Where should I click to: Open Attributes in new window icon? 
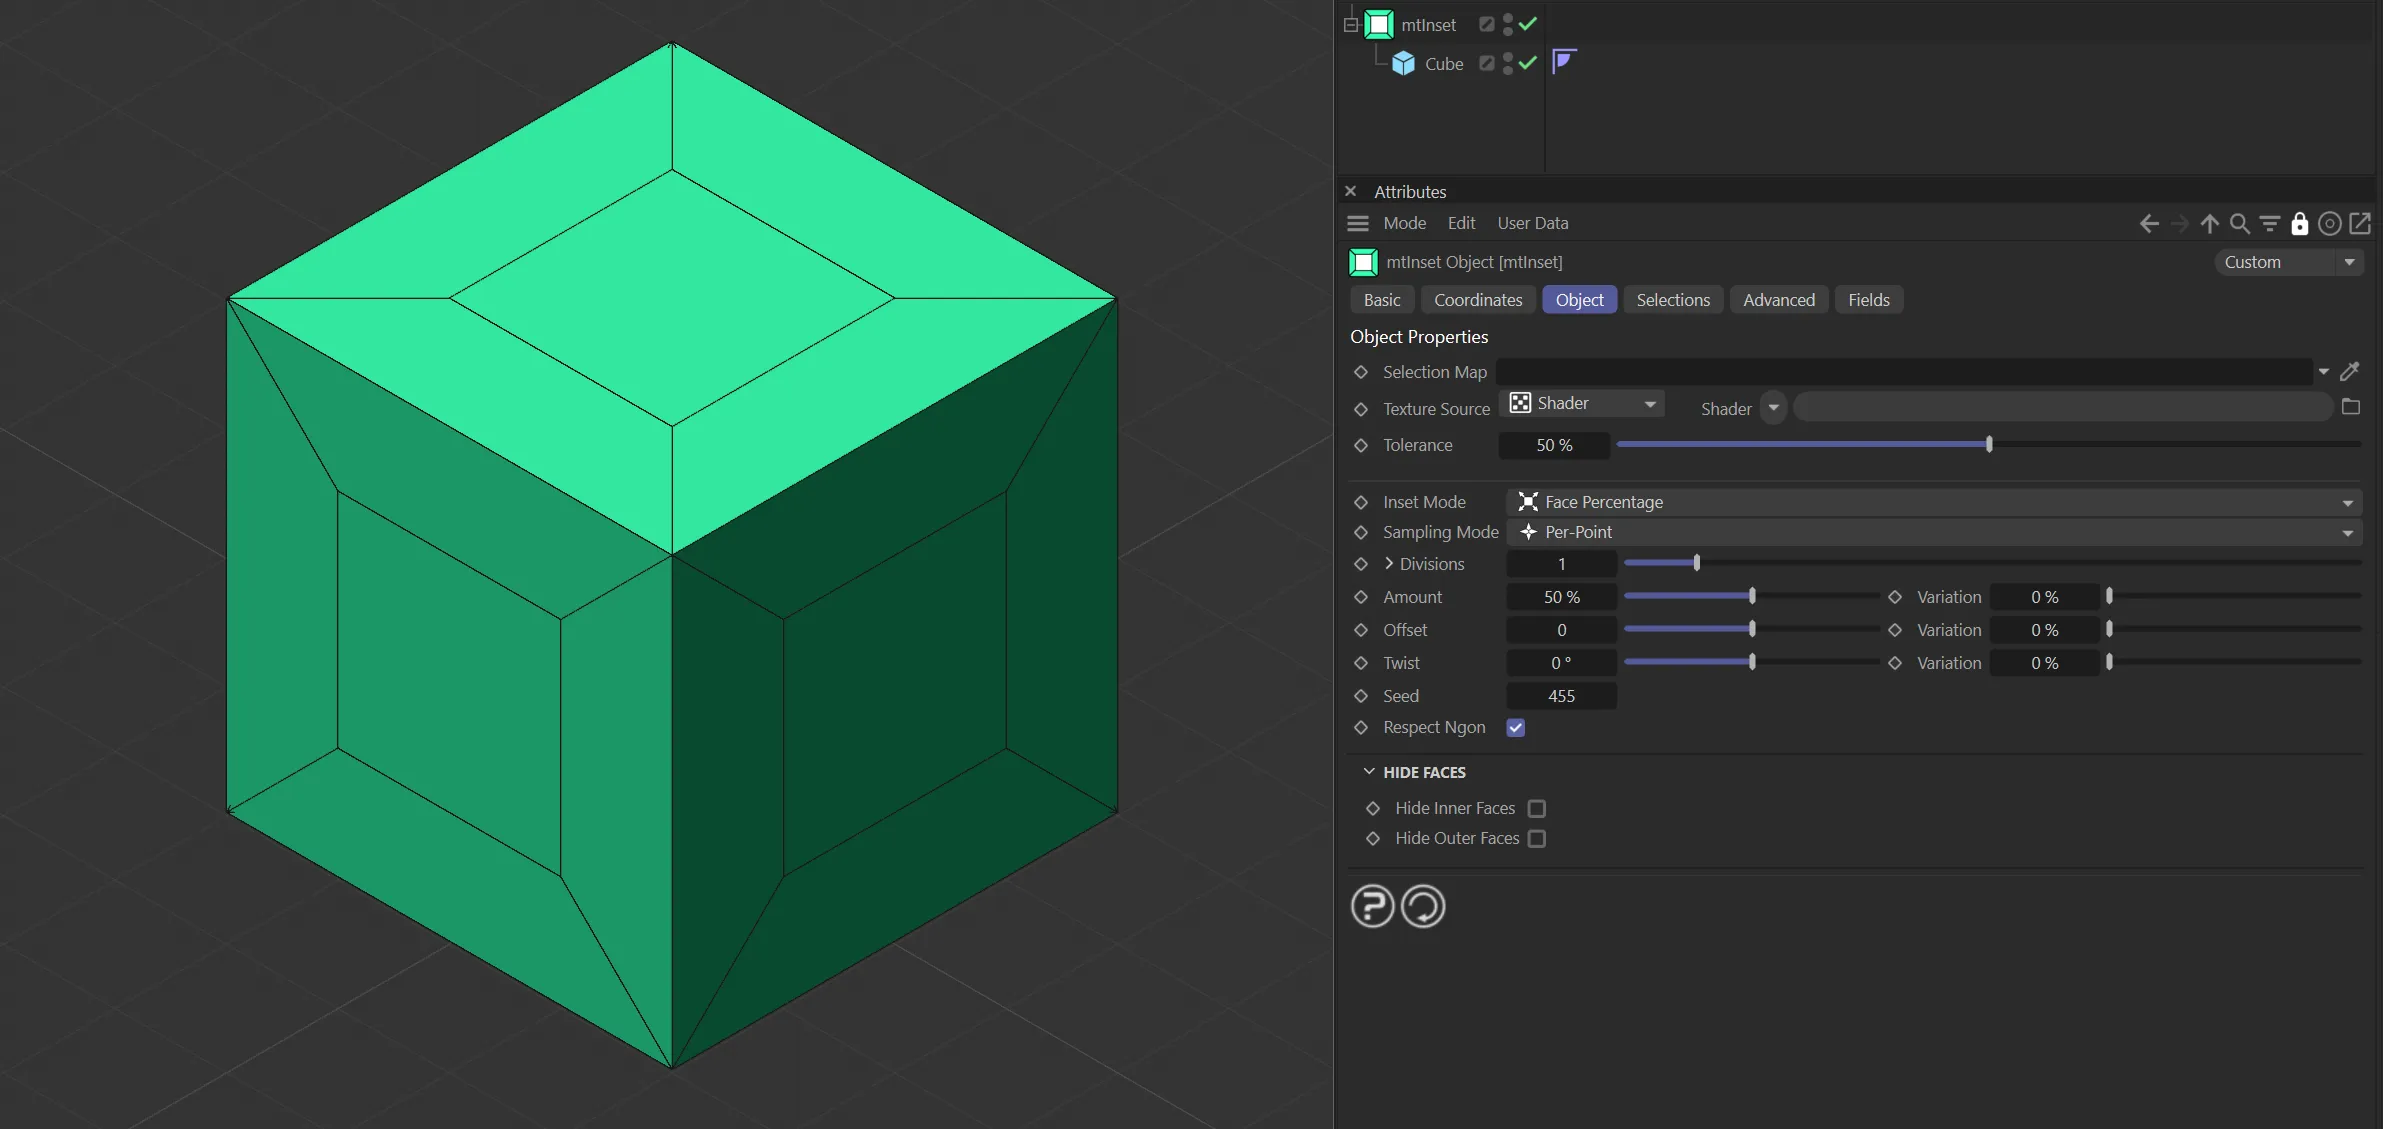pyautogui.click(x=2360, y=223)
